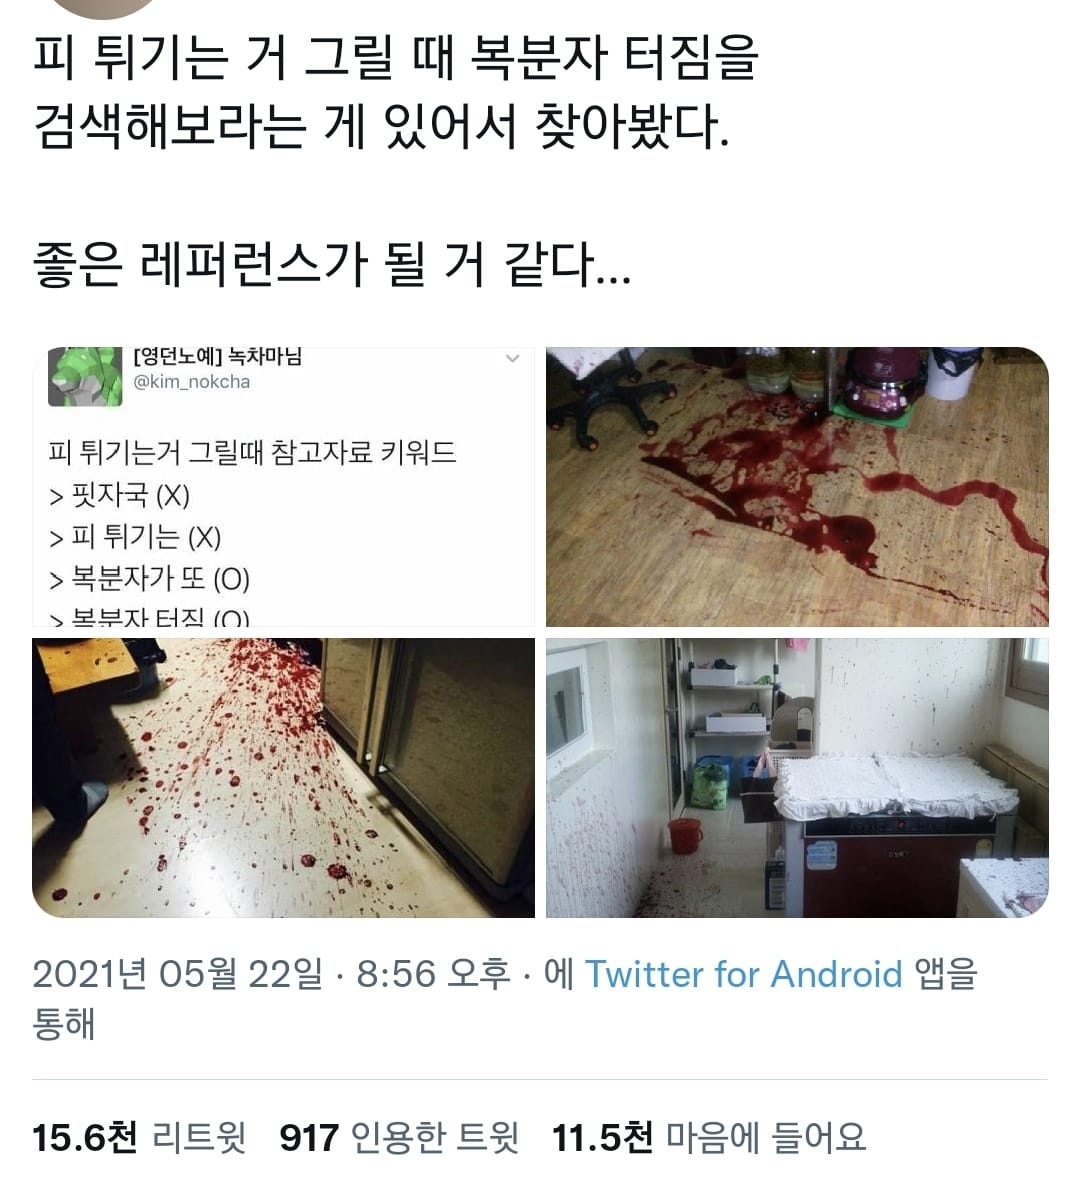Click the line 좋은 레퍼런스가 될 거 같다
The image size is (1080, 1180).
(x=332, y=264)
